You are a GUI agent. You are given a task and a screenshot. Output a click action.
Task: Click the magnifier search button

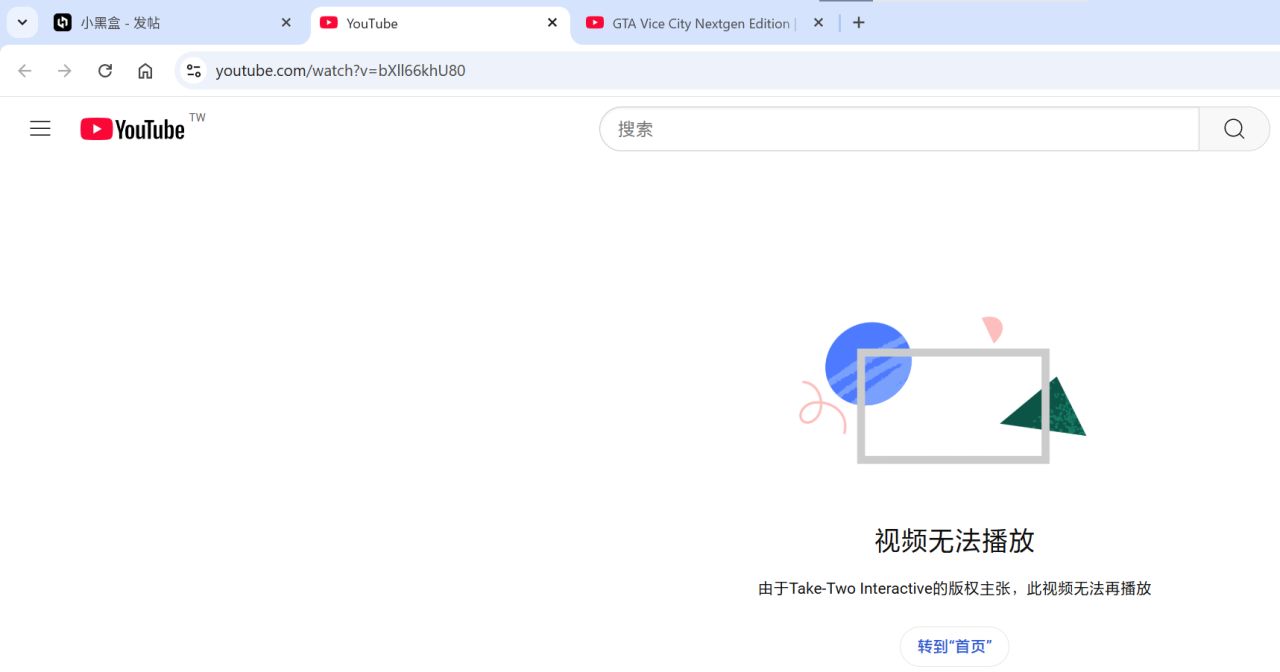1234,129
